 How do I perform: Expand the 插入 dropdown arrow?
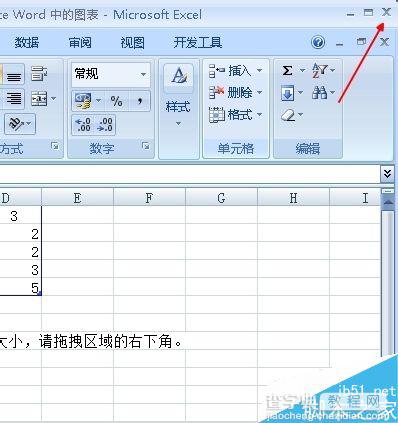coord(259,70)
